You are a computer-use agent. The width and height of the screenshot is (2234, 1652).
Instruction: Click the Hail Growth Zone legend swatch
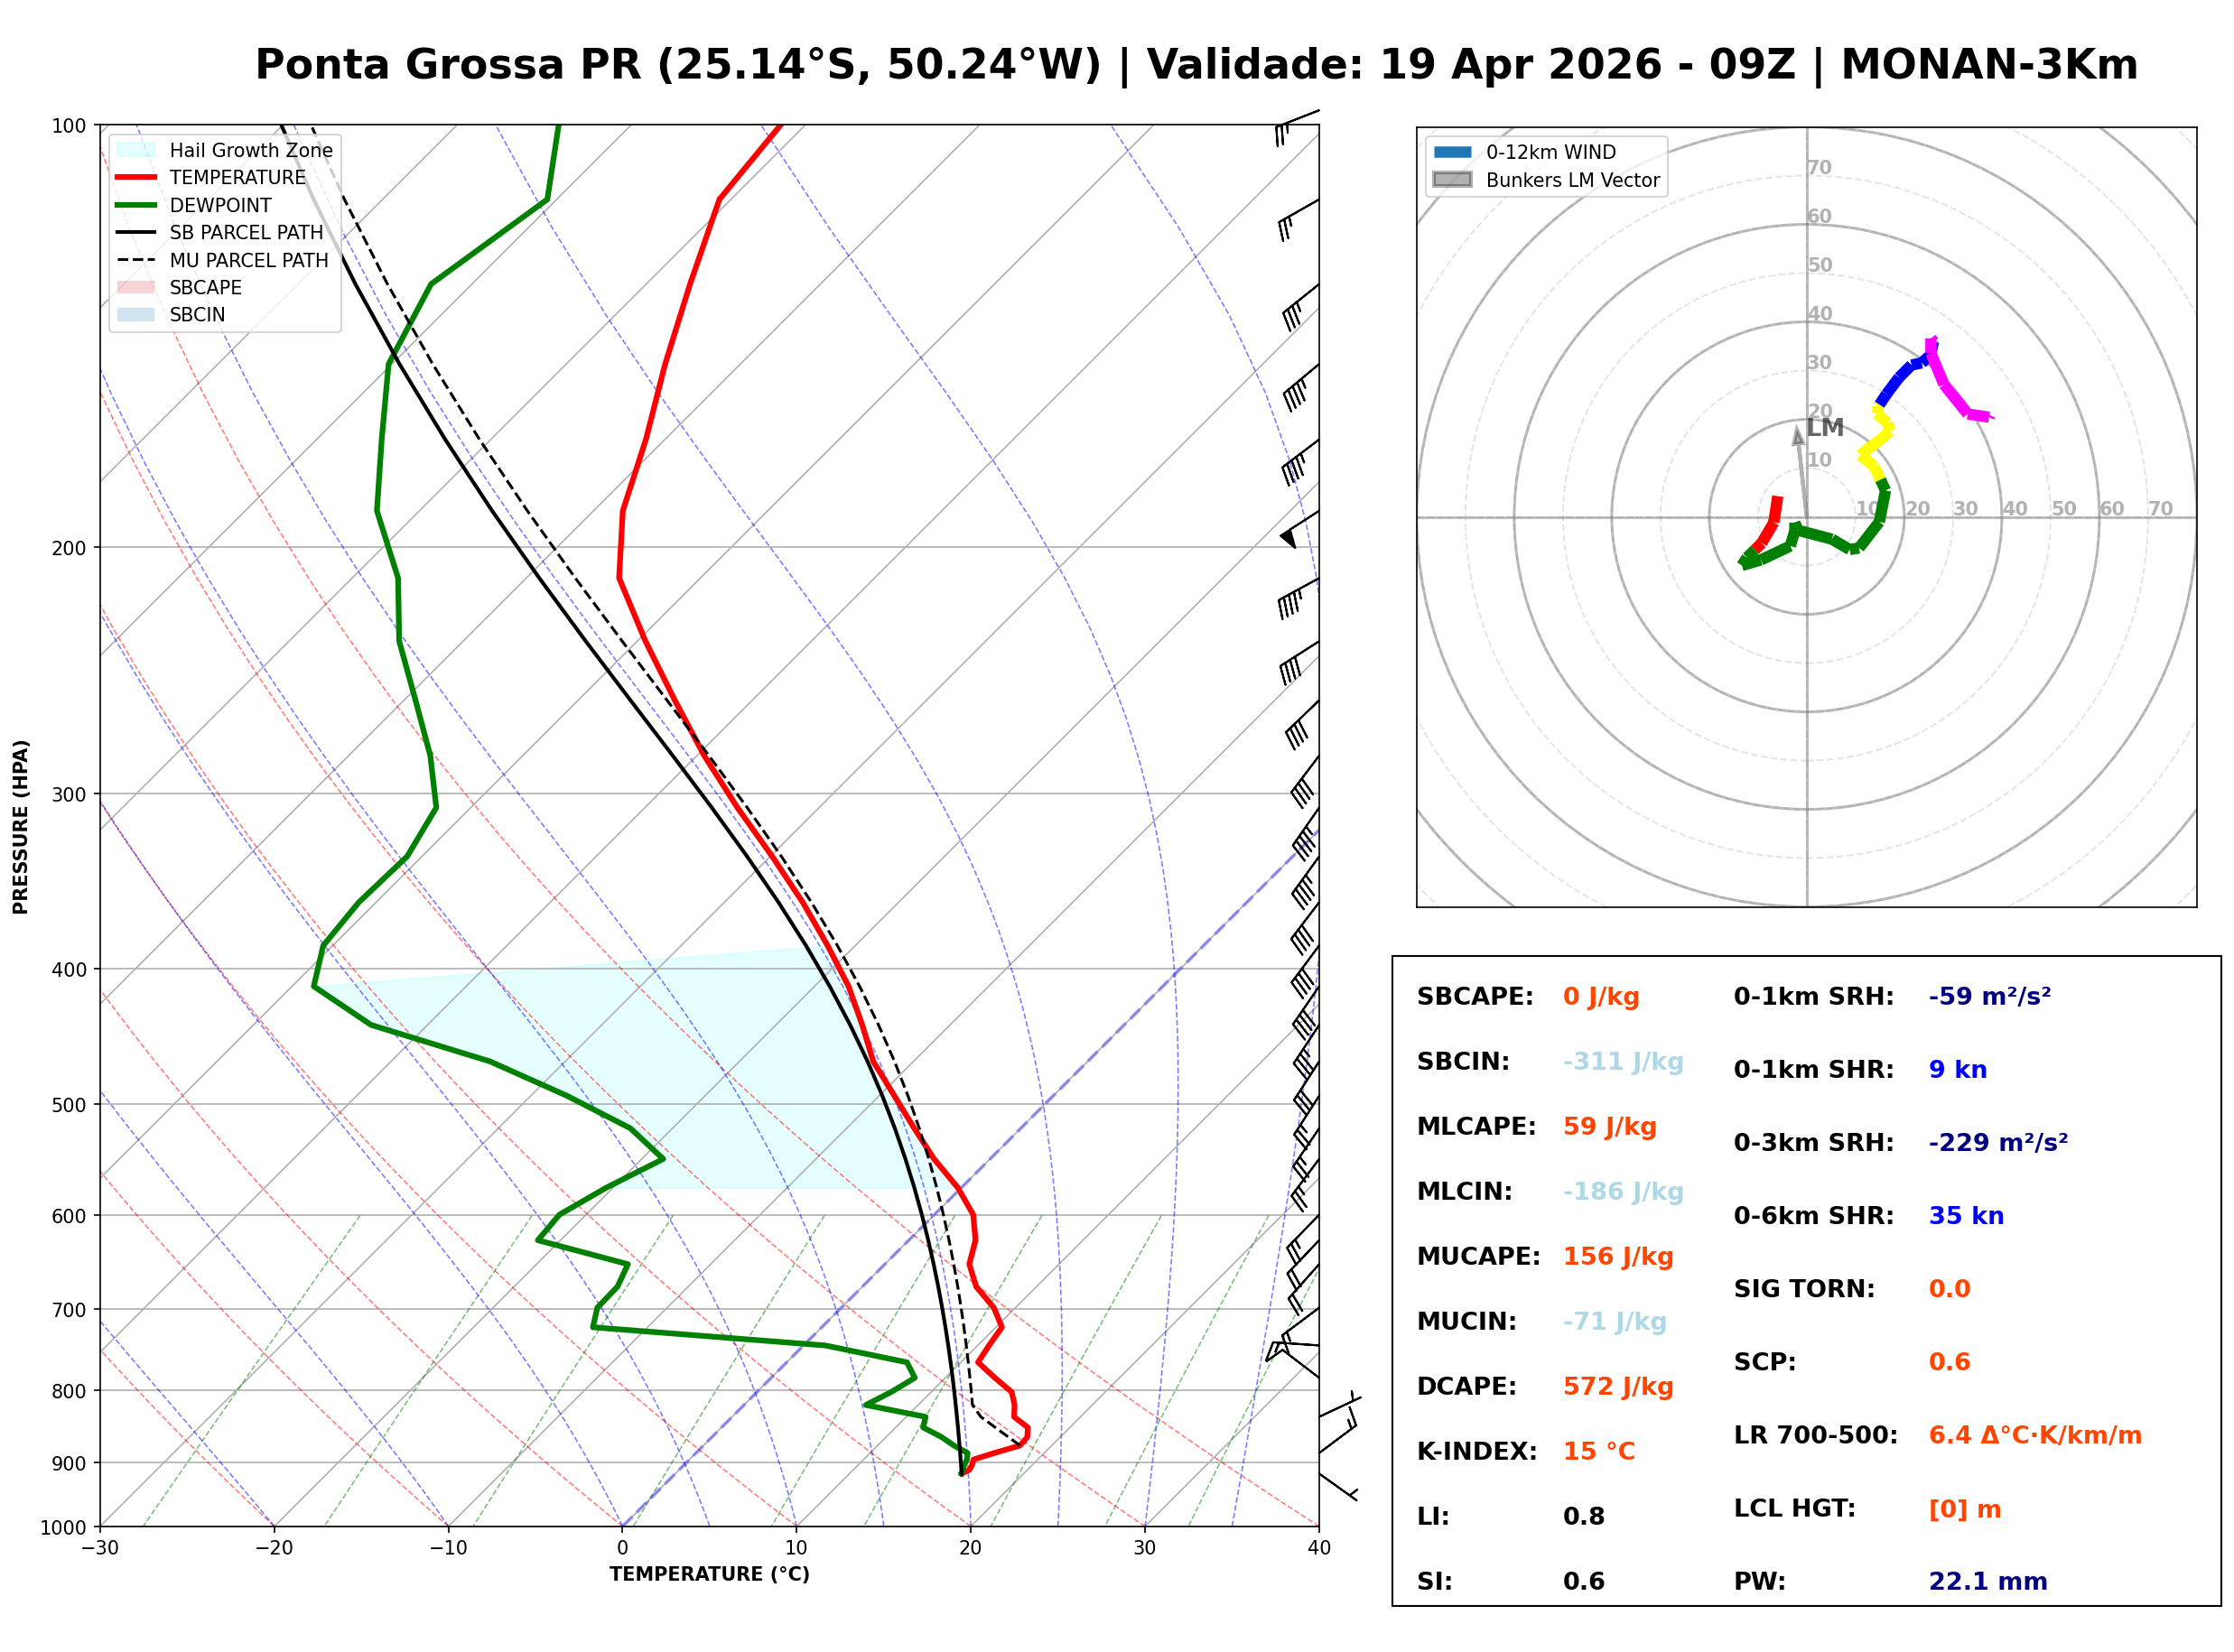coord(136,150)
